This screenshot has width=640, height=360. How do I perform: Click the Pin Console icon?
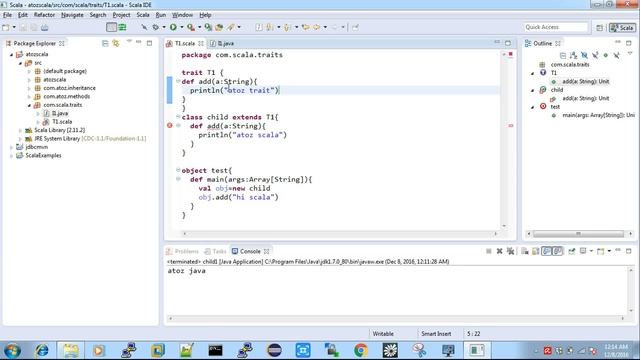[571, 251]
